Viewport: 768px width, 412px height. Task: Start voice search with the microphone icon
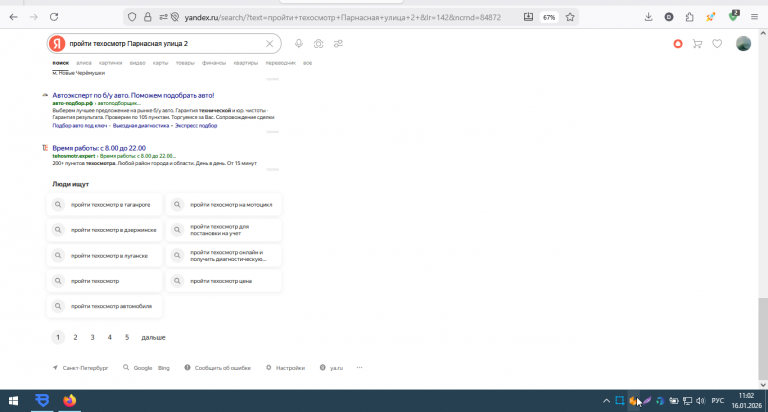pos(299,44)
